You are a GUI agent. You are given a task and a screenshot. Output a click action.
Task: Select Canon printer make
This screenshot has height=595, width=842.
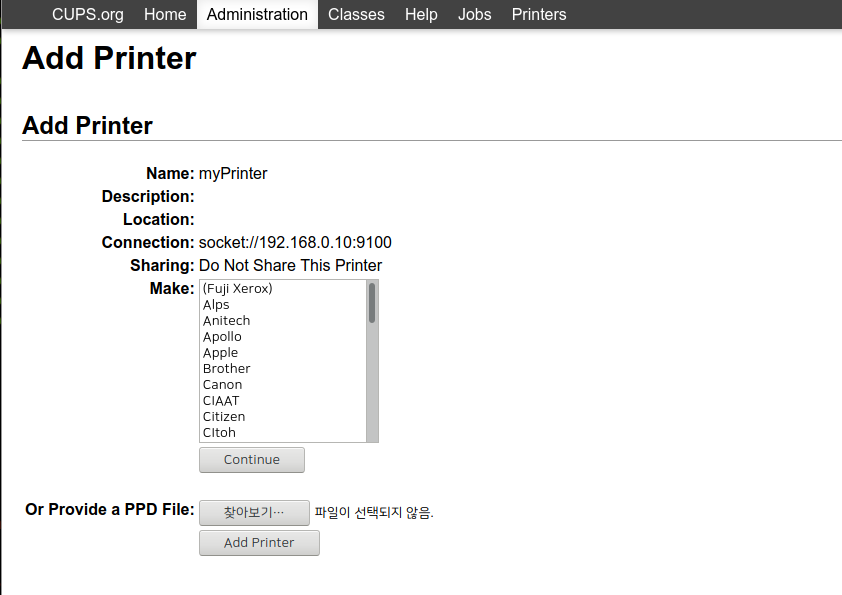coord(222,385)
